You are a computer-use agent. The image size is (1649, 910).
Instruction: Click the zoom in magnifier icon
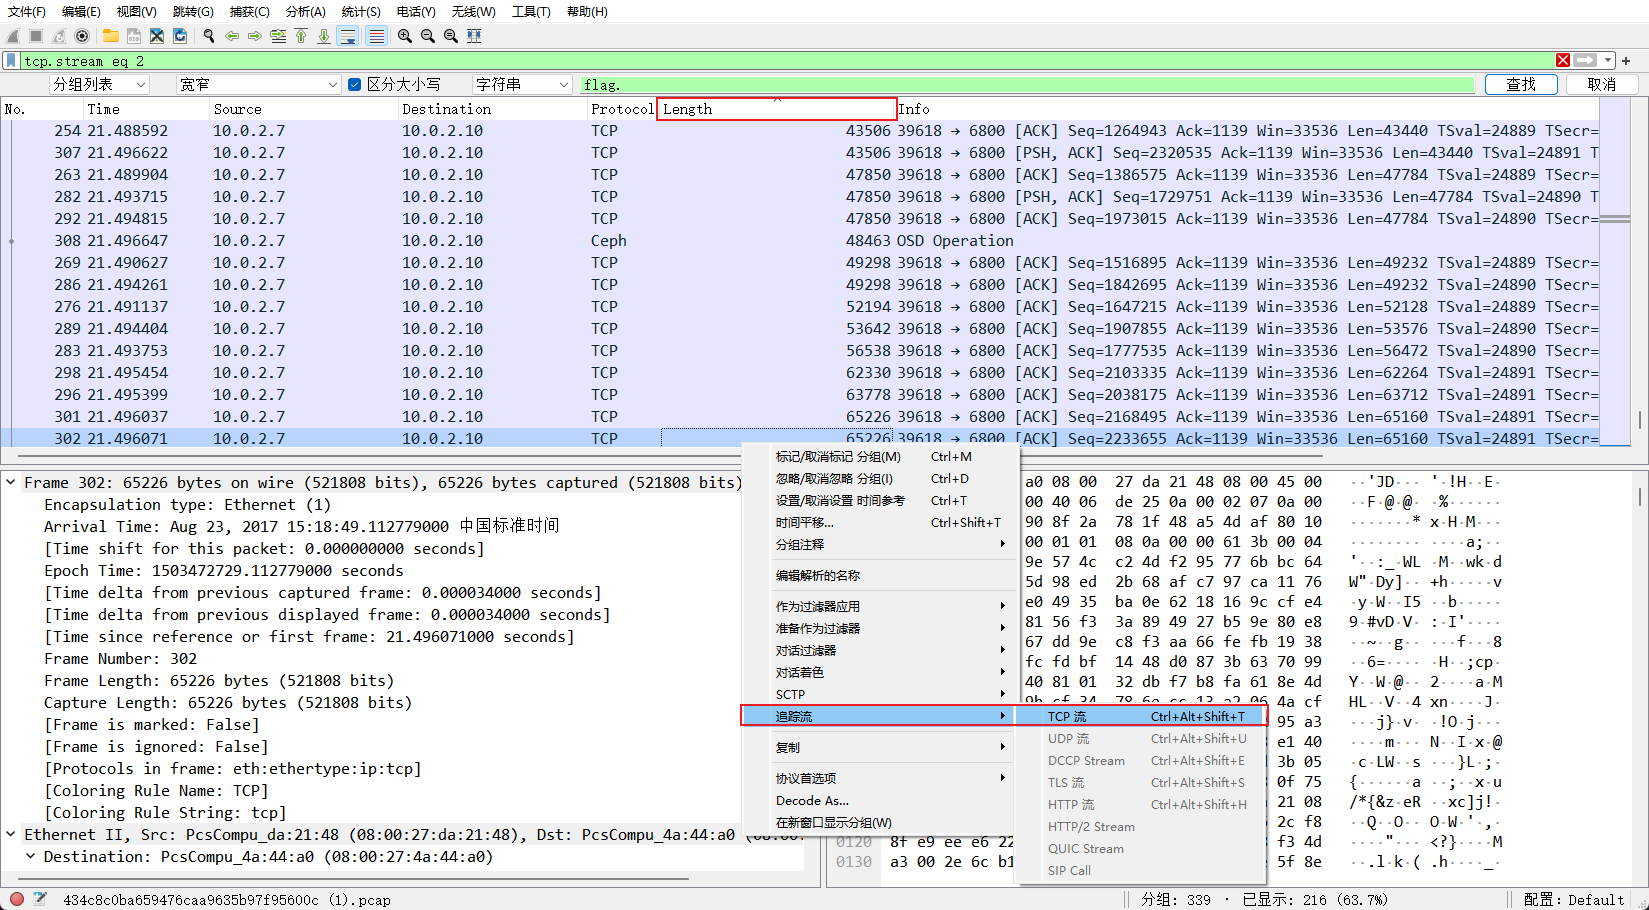pyautogui.click(x=405, y=36)
